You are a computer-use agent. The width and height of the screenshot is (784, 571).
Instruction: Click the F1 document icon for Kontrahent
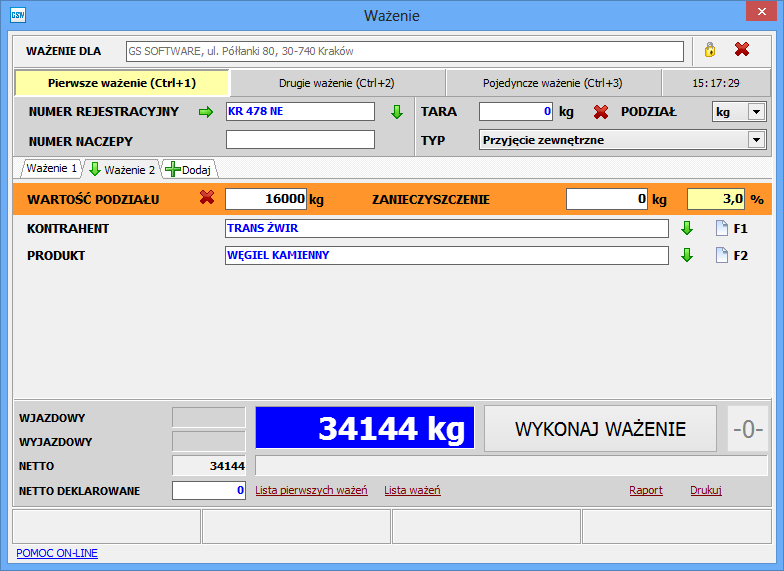tap(721, 228)
